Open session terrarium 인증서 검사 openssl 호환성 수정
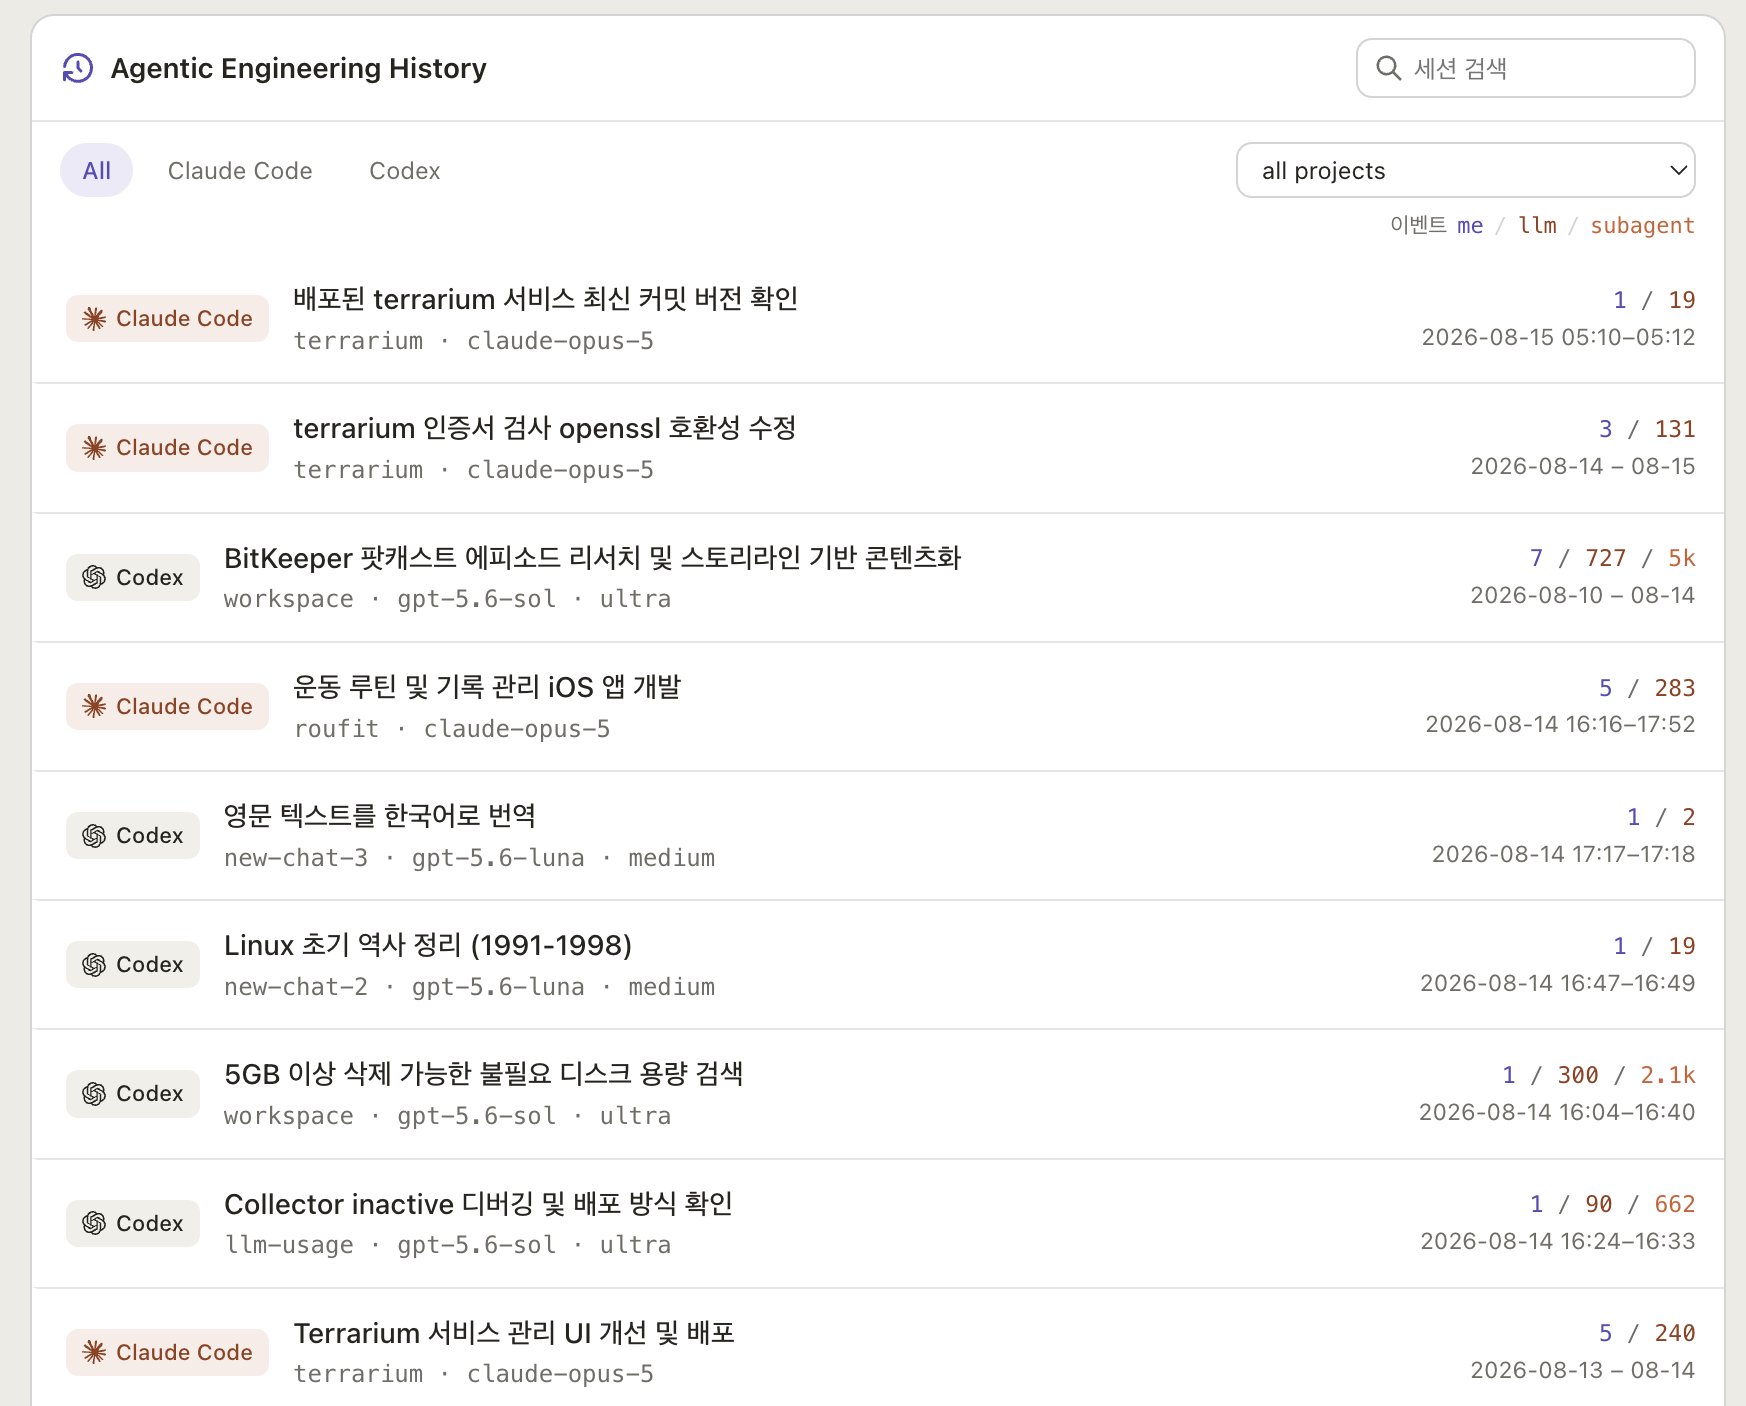The height and width of the screenshot is (1406, 1746). pos(544,428)
